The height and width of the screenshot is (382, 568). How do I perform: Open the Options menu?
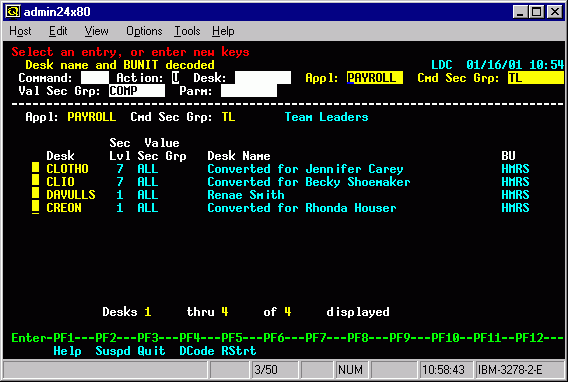click(x=144, y=31)
